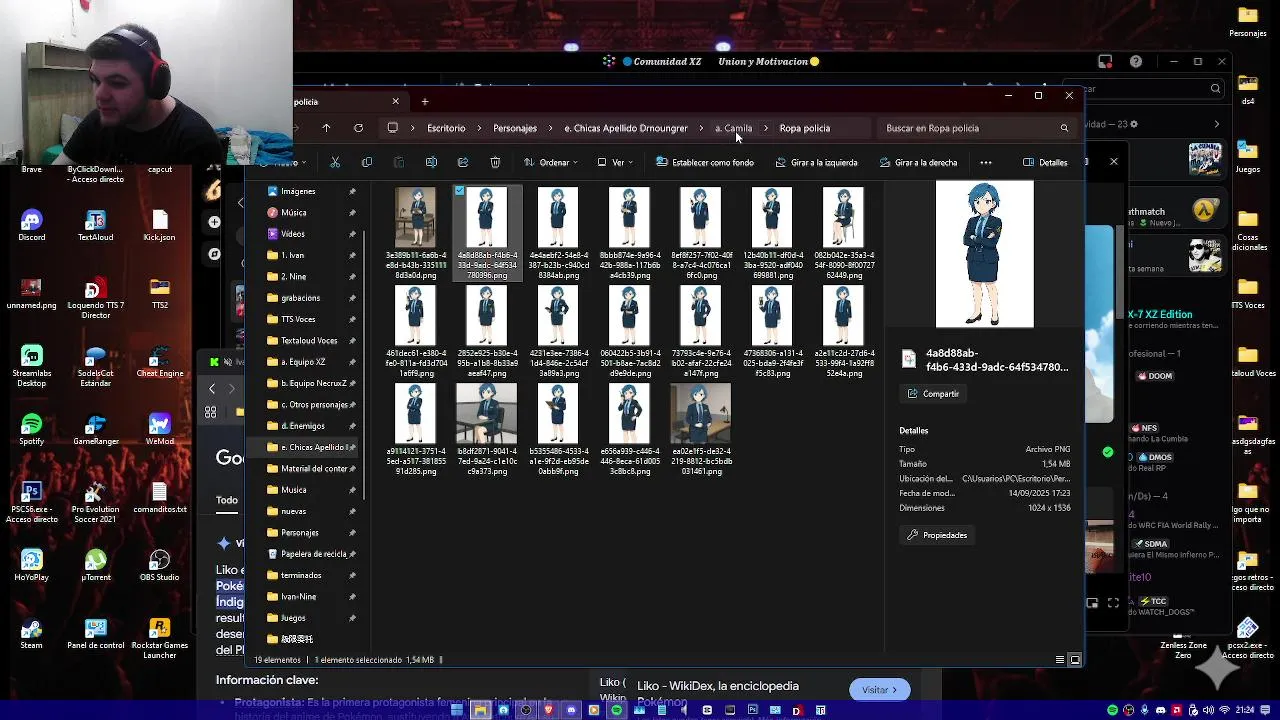1280x720 pixels.
Task: Open d. Enemigos folder in sidebar
Action: point(303,426)
